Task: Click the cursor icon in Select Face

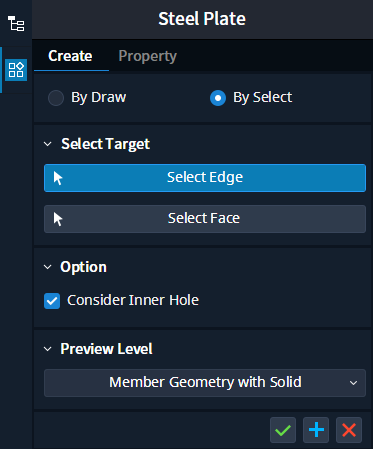Action: coord(58,219)
